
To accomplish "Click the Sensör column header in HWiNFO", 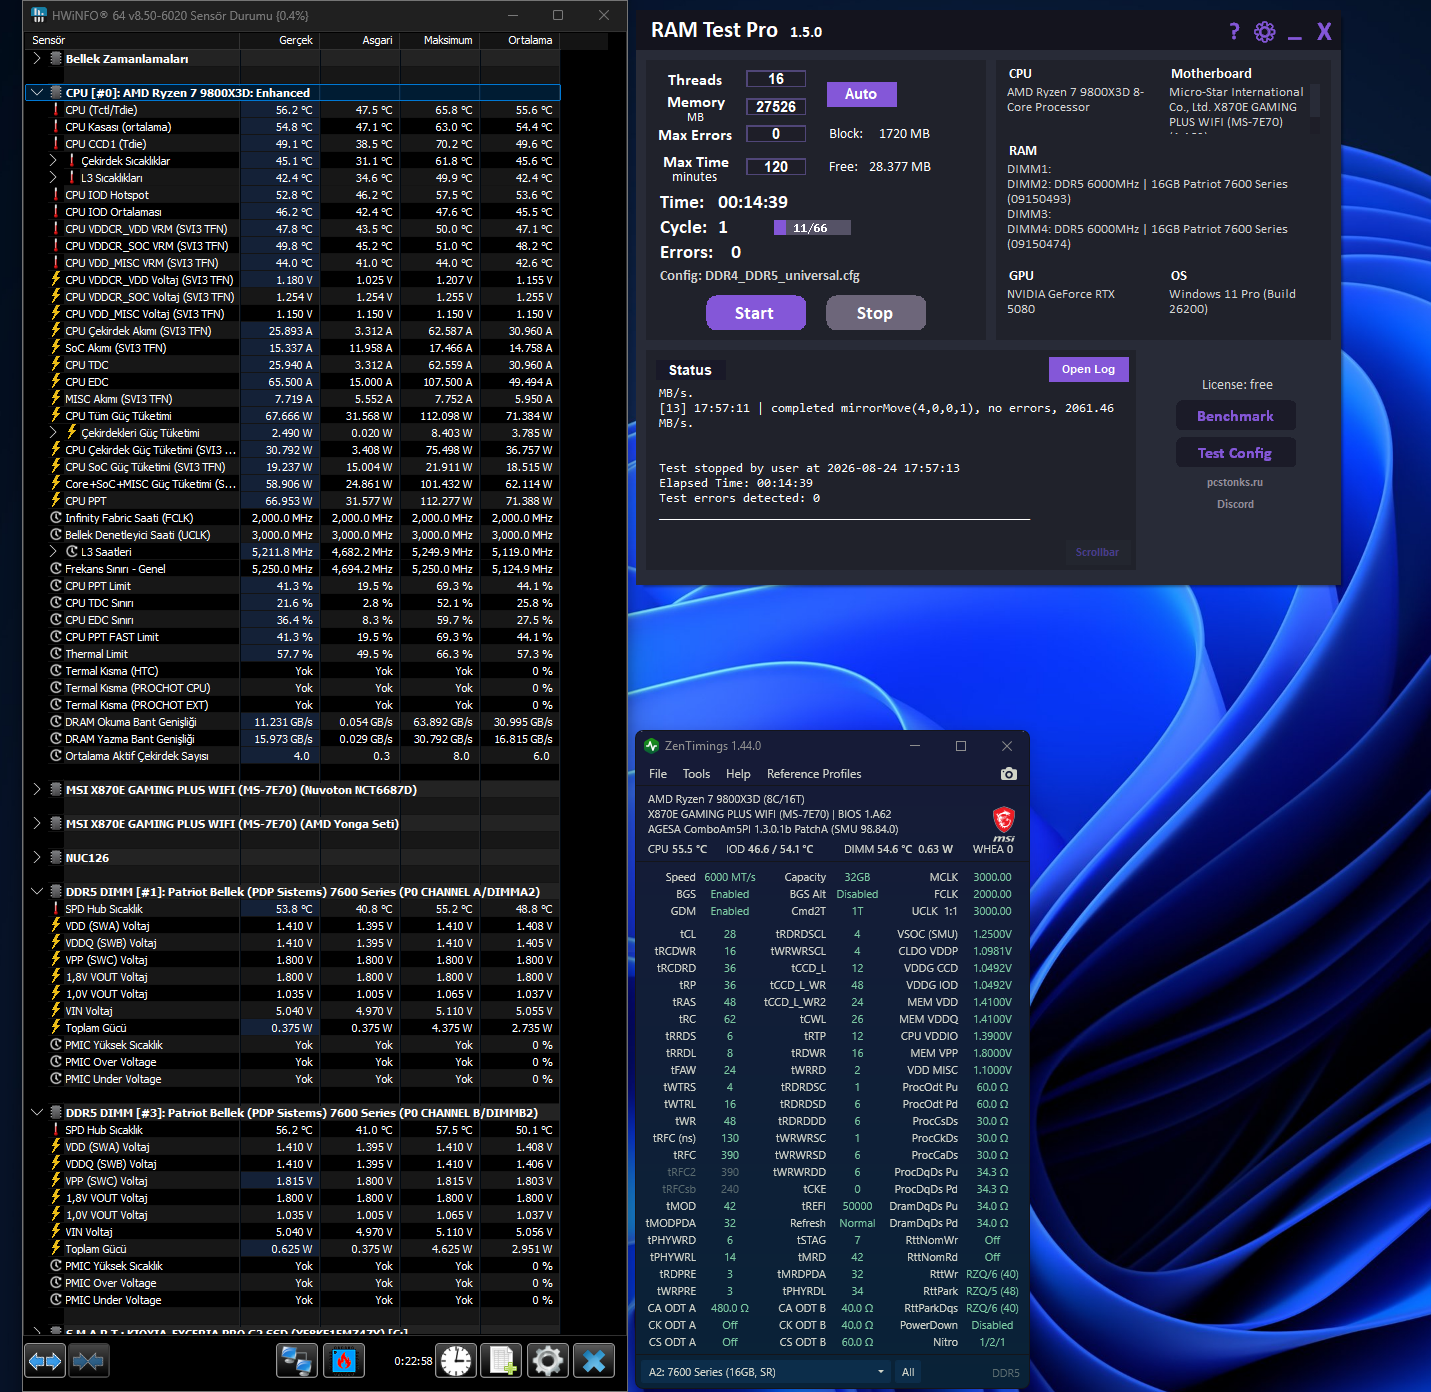I will coord(133,40).
